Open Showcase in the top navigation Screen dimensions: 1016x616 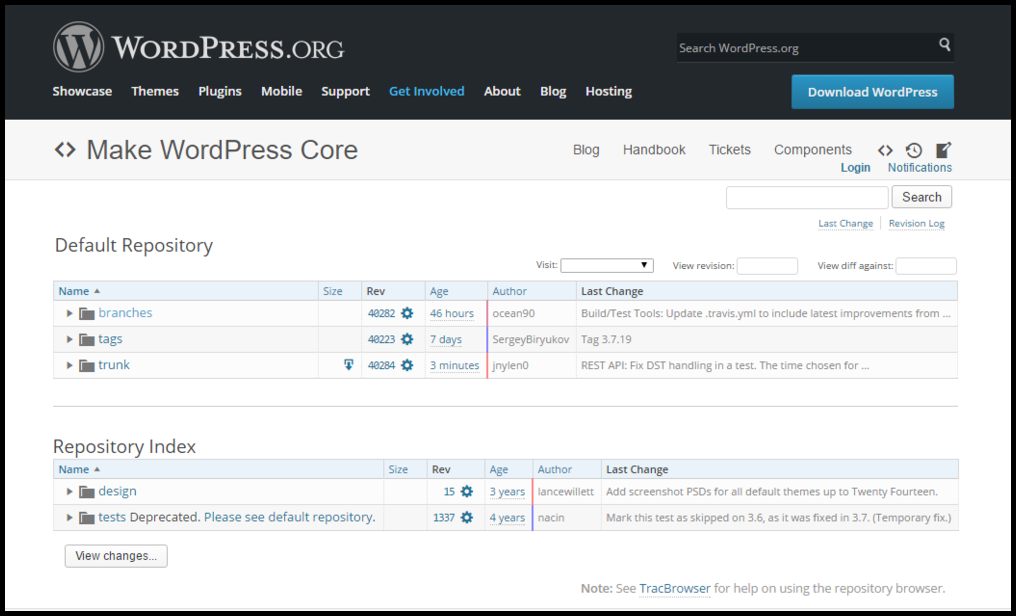[x=82, y=91]
